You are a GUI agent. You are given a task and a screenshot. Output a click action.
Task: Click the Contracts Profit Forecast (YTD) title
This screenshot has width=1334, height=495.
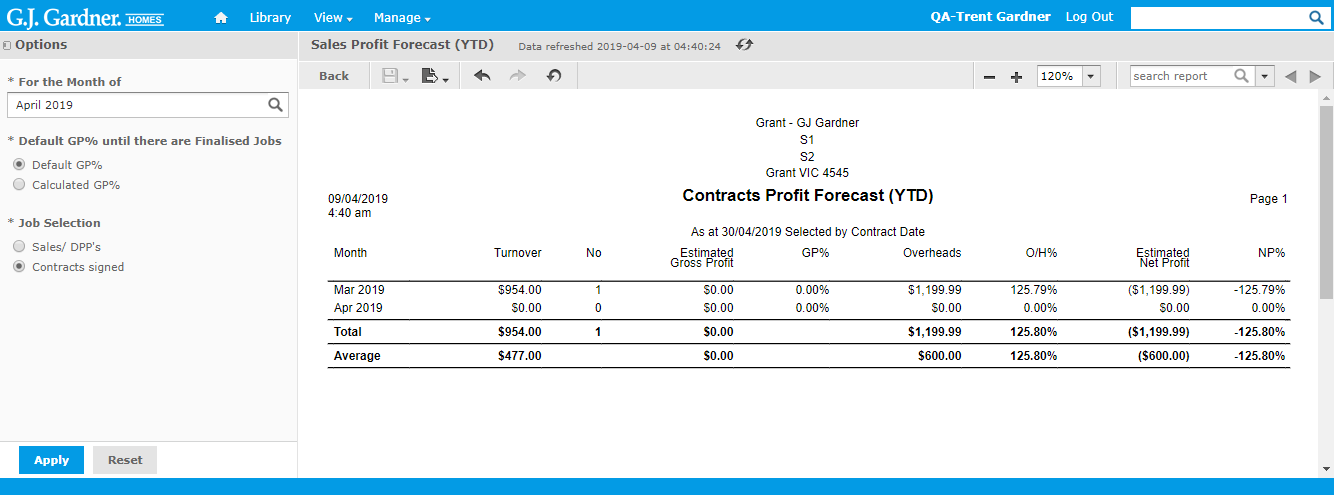808,196
